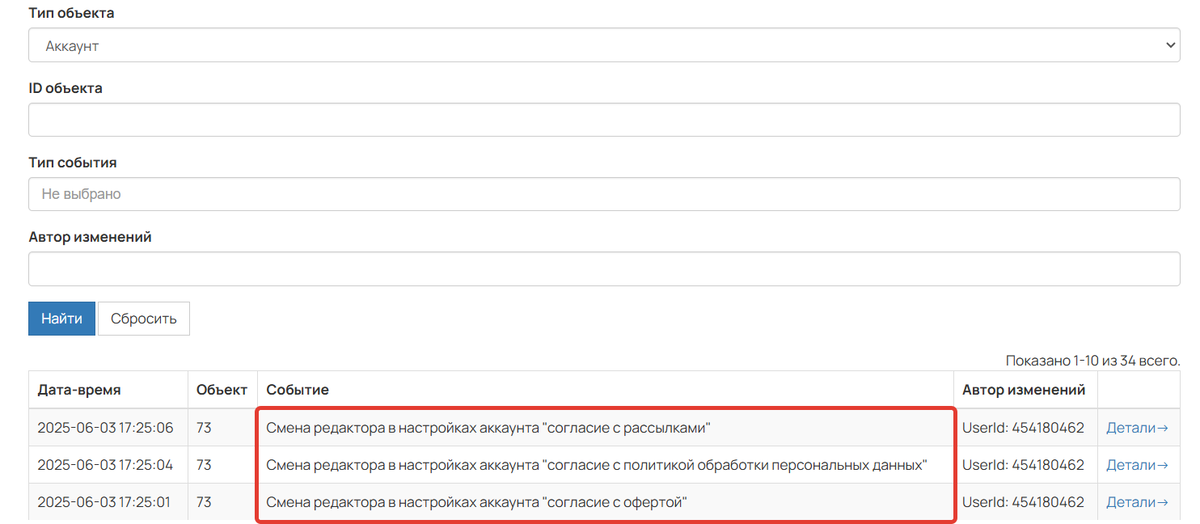
Task: Open the Тип объекта dropdown showing Аккаунт
Action: click(x=604, y=46)
